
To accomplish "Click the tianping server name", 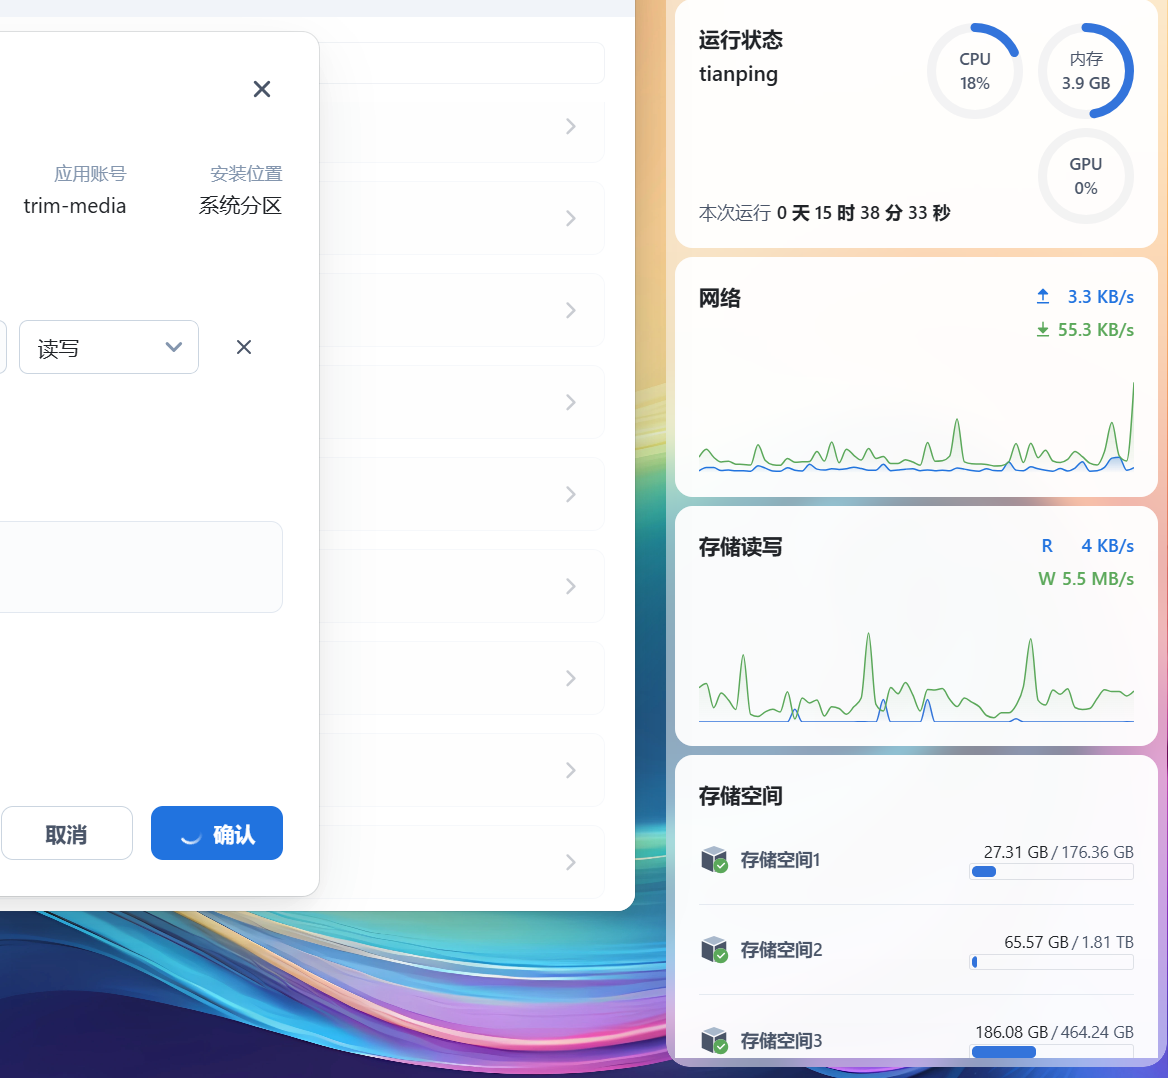I will [738, 74].
